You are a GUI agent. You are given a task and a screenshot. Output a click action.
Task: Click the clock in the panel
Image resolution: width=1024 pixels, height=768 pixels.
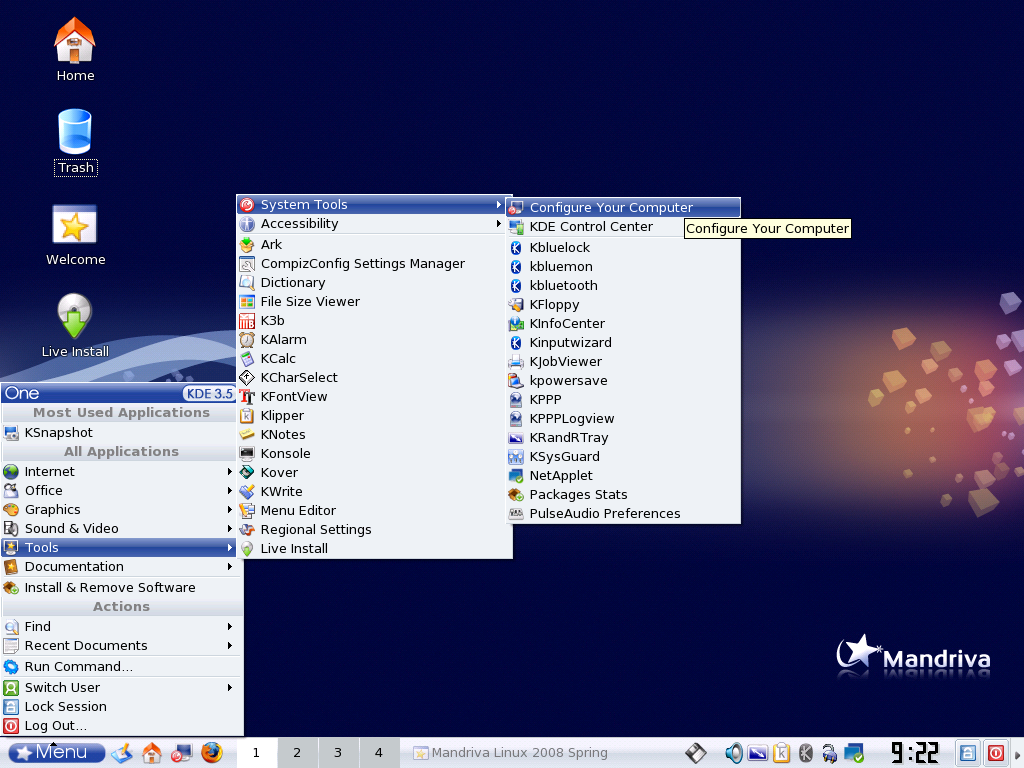915,753
